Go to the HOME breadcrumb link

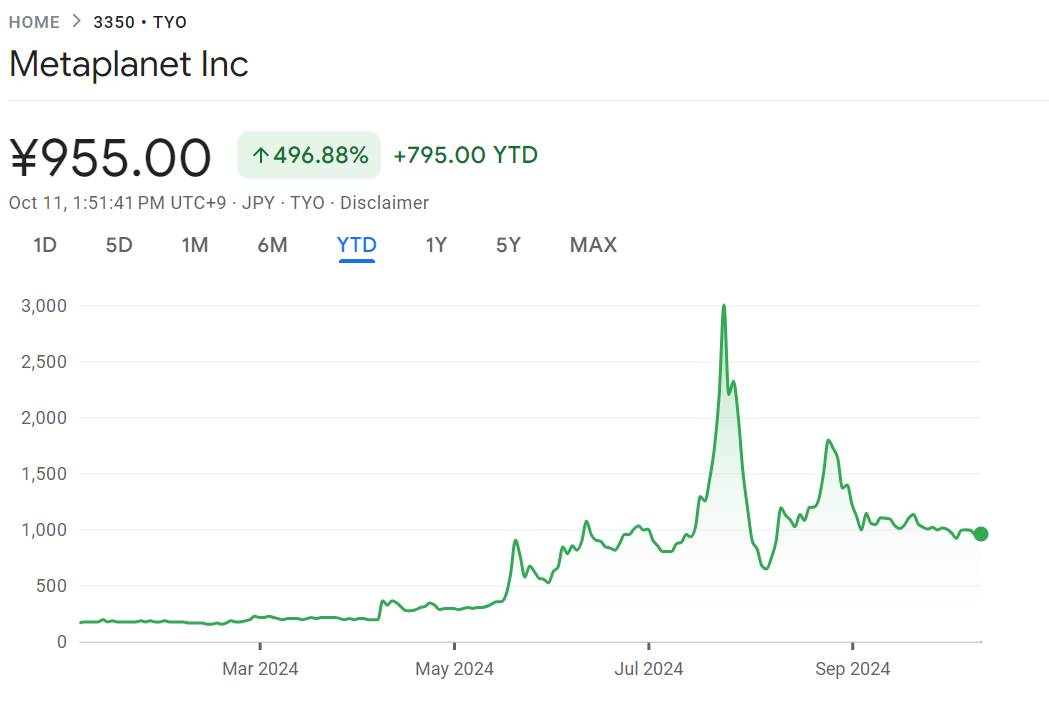pyautogui.click(x=35, y=22)
